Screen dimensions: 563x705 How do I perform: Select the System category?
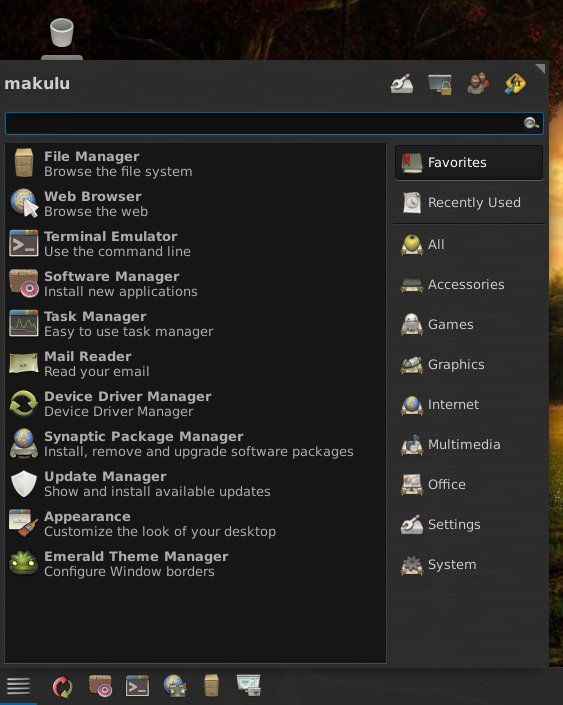[469, 565]
